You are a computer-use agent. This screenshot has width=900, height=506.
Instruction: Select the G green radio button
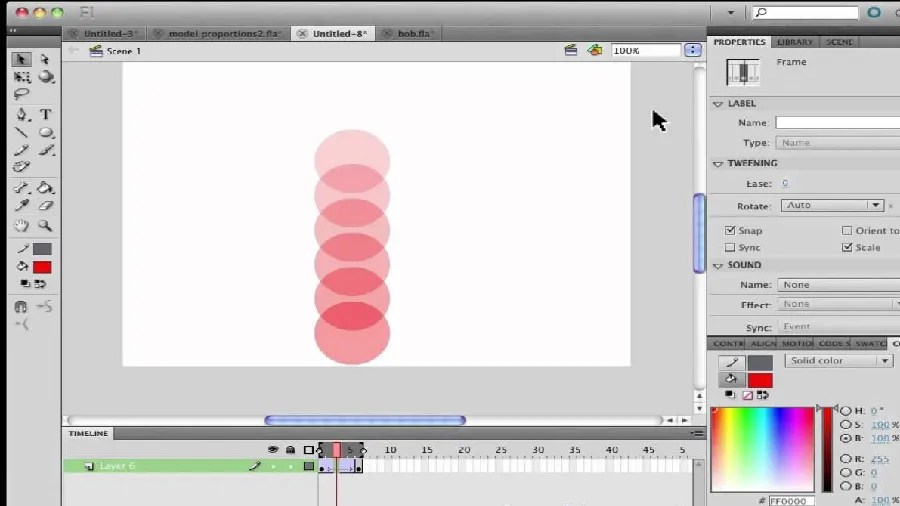[x=845, y=473]
